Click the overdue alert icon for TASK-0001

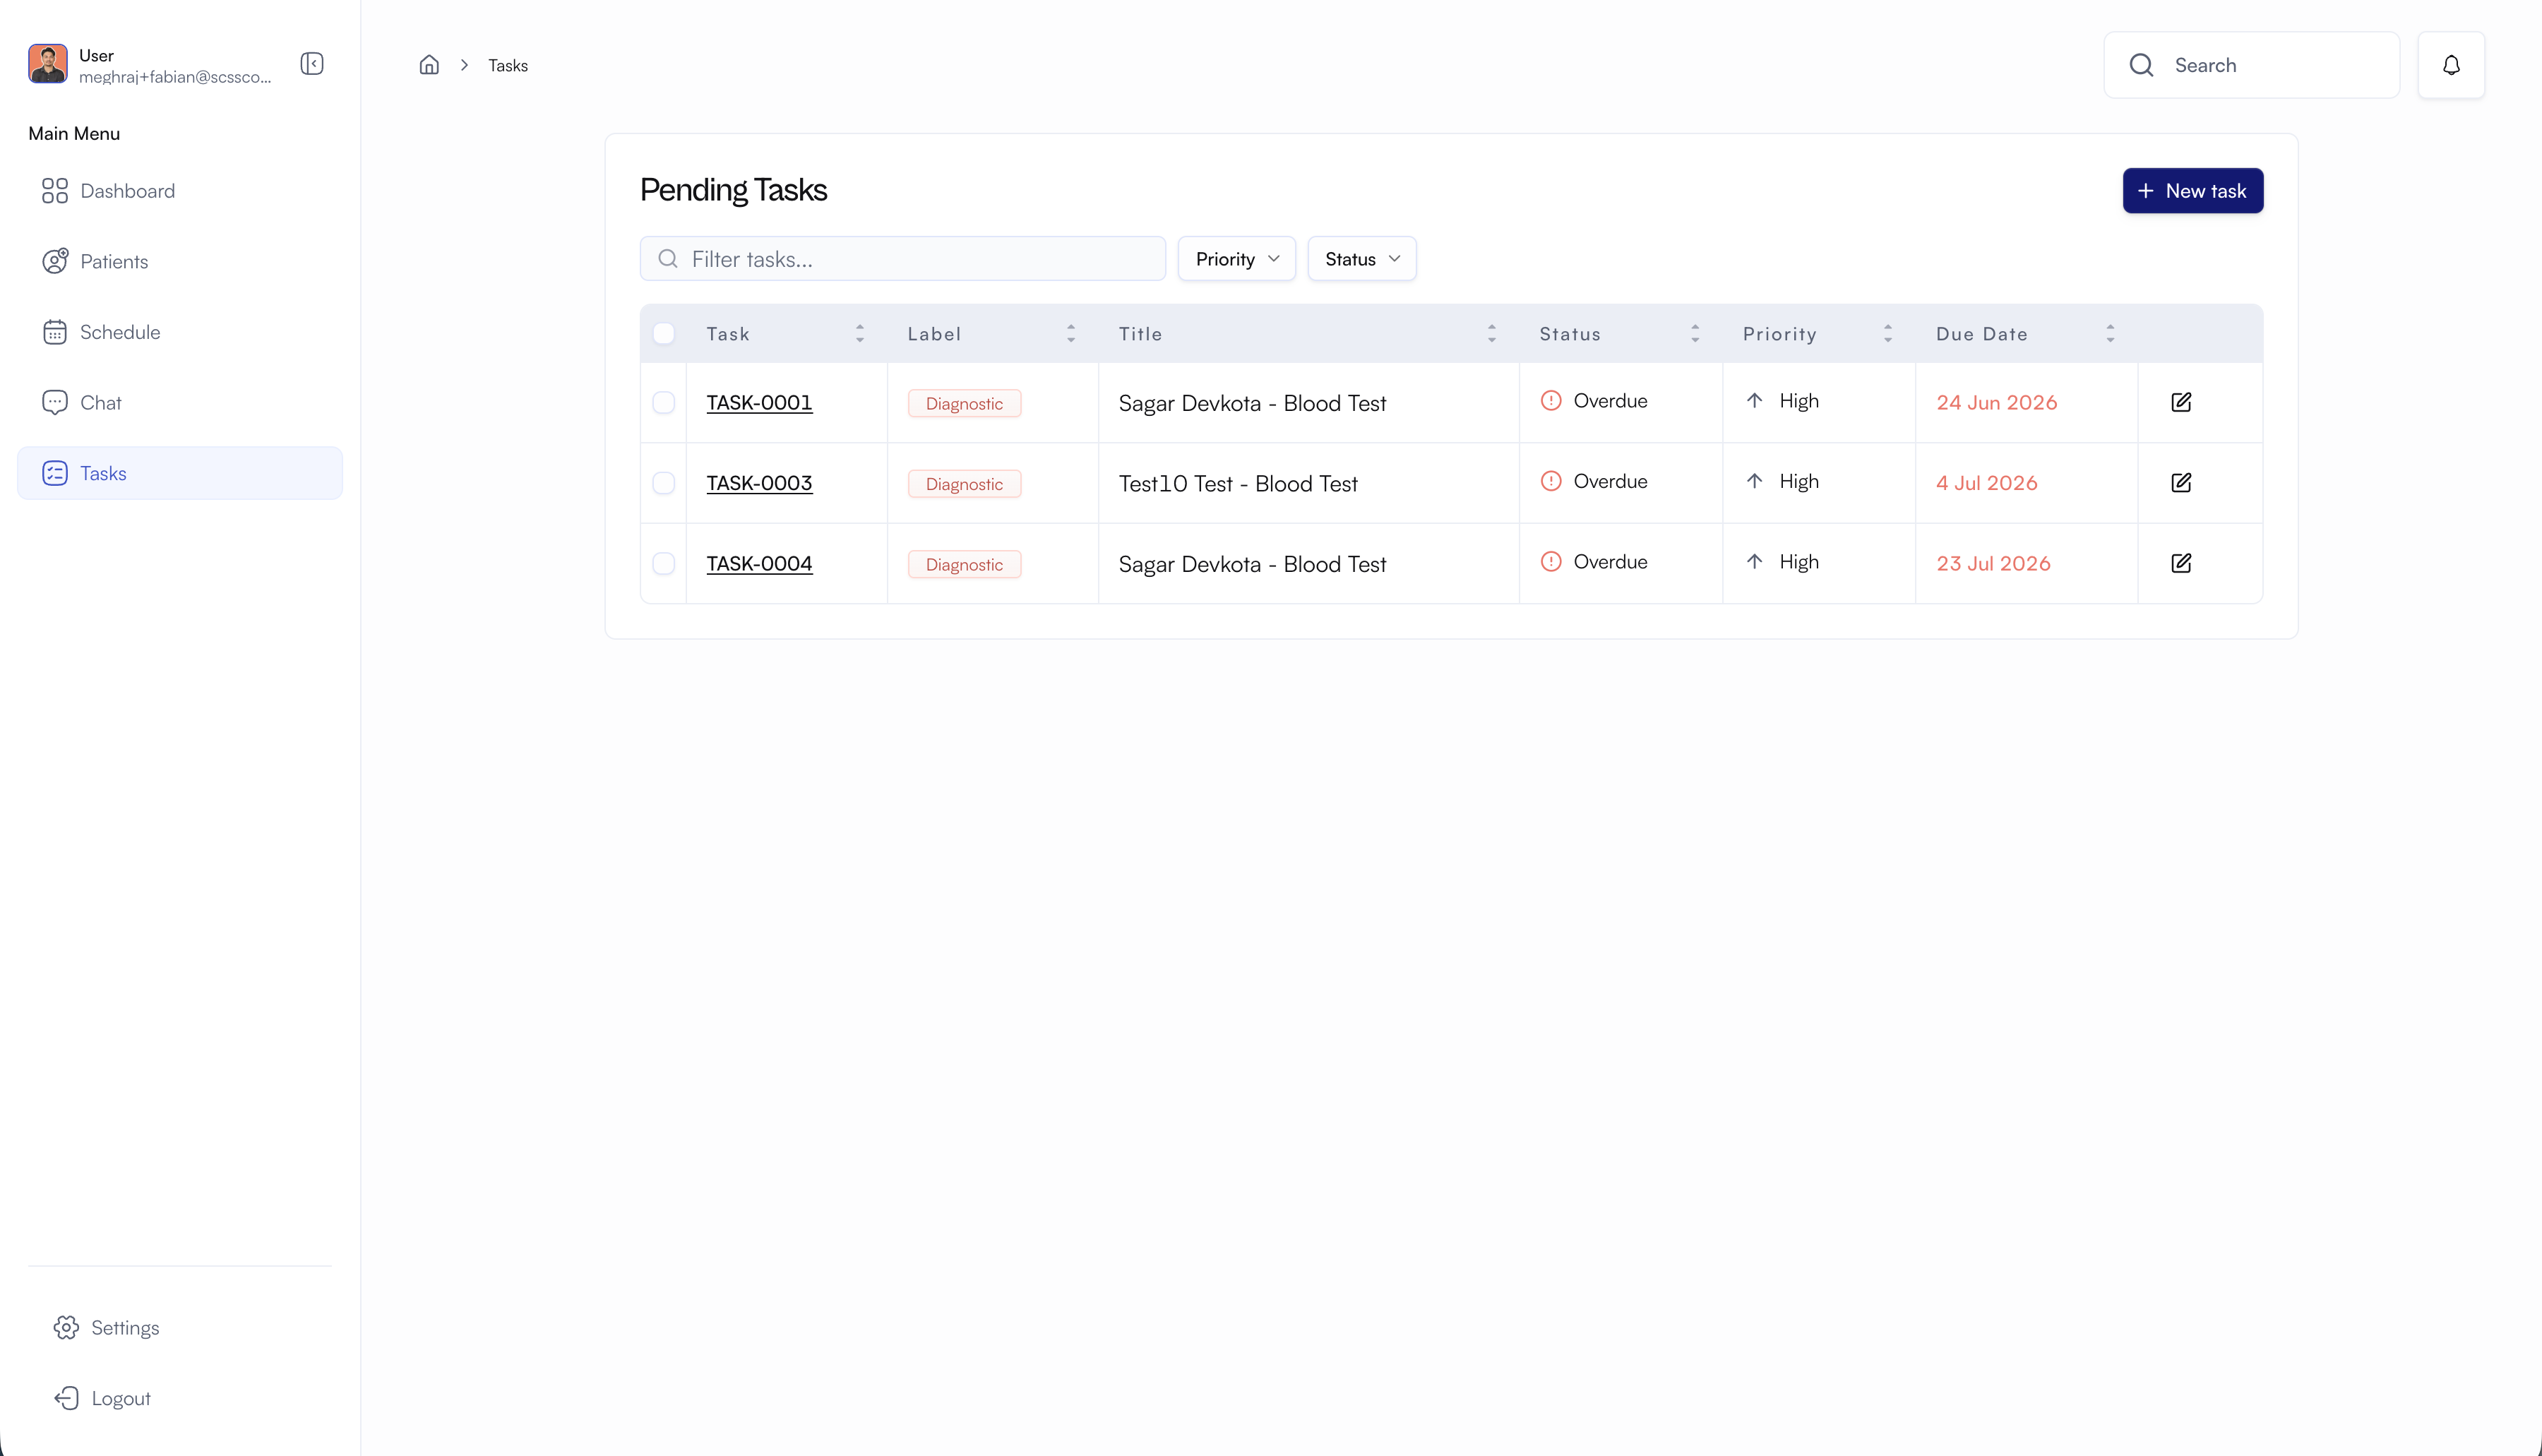coord(1551,401)
